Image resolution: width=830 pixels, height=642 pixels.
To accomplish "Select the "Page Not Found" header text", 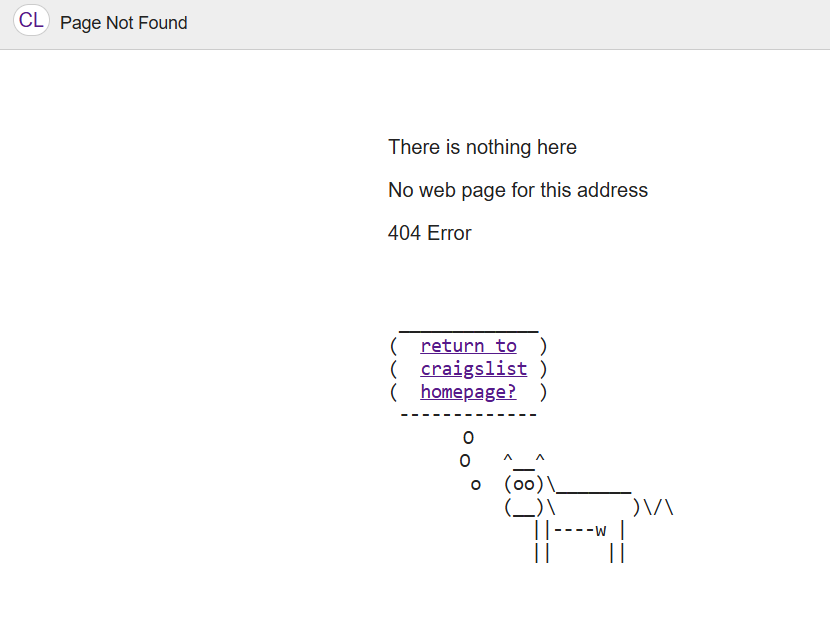I will [x=123, y=23].
